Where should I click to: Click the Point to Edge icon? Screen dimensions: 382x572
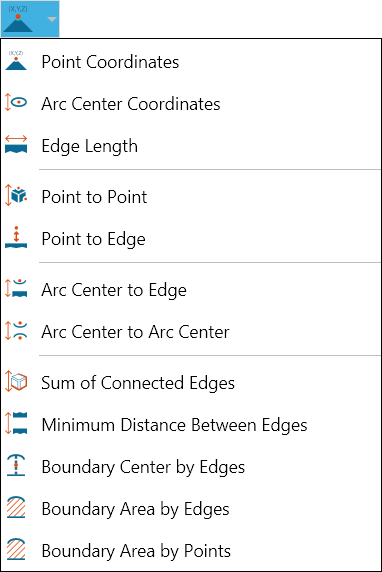click(x=16, y=237)
